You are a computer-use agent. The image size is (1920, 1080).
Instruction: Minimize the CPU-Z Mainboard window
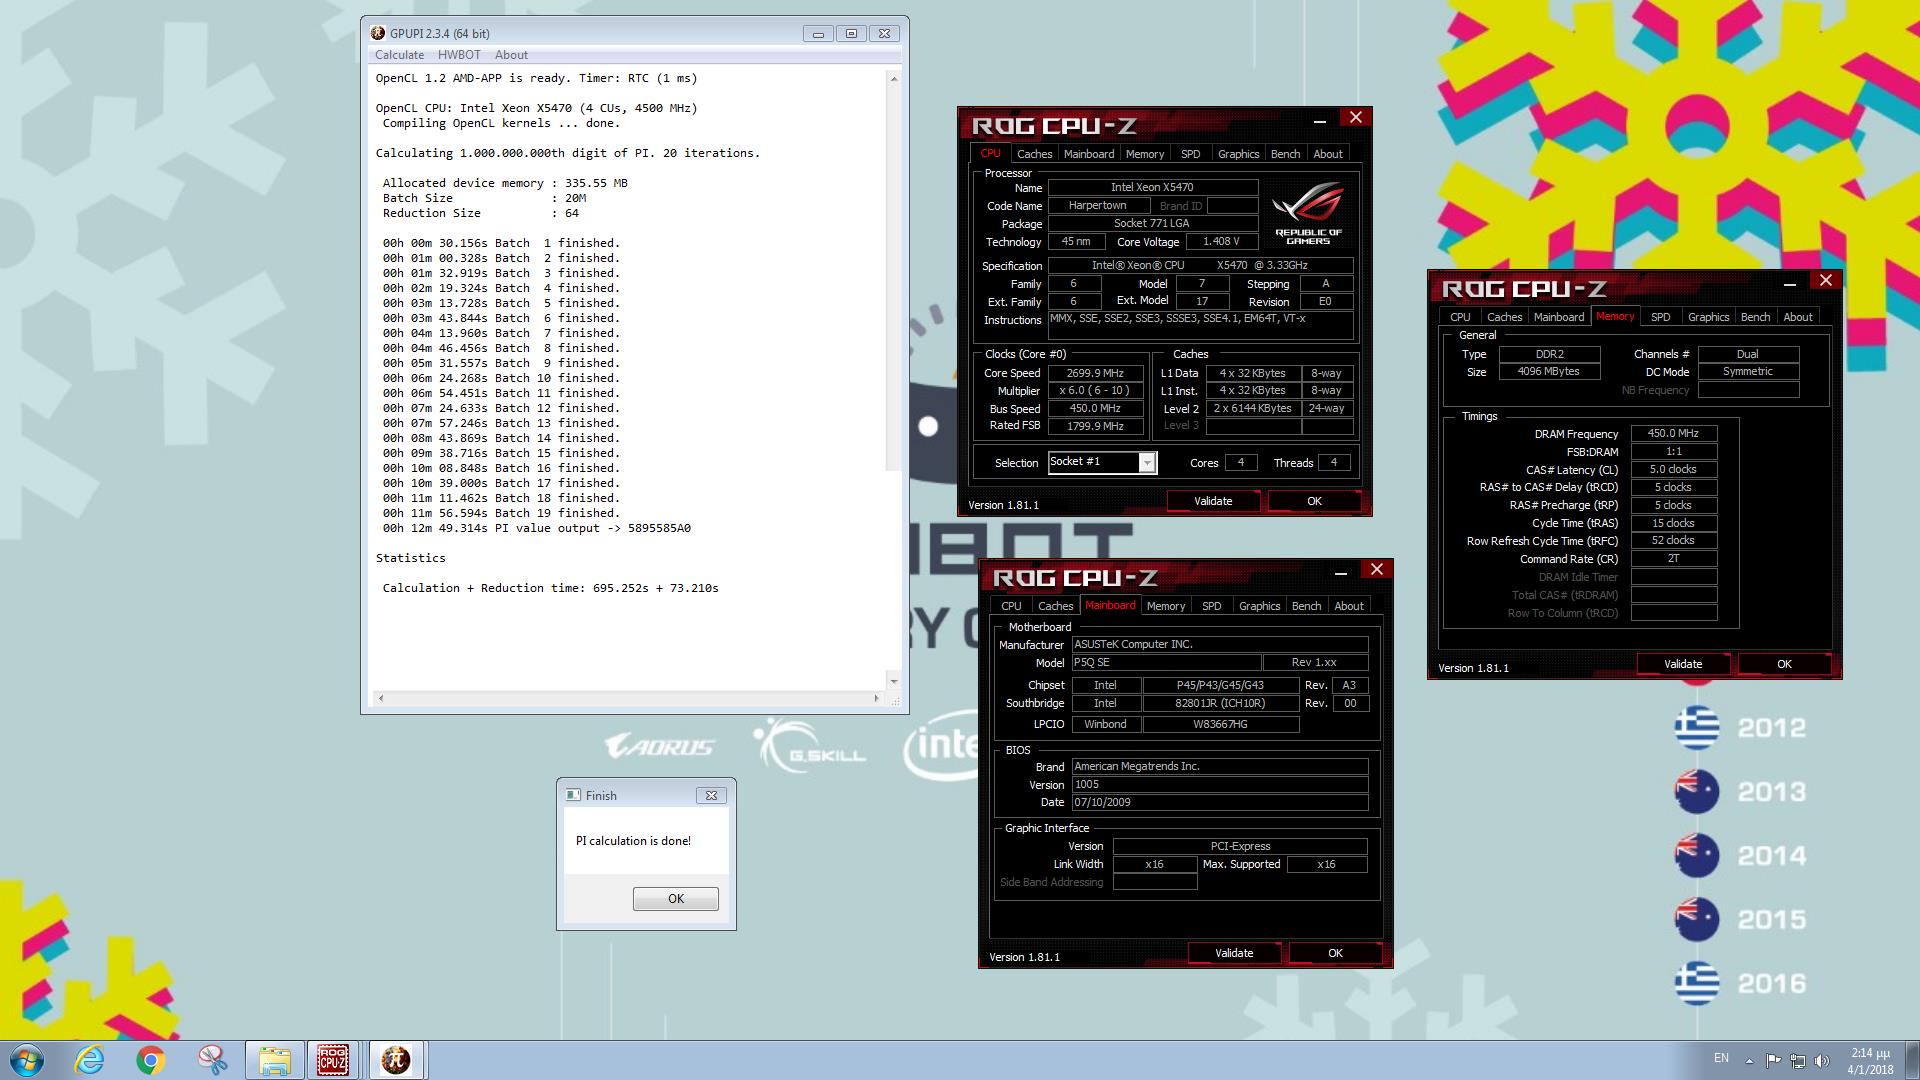tap(1341, 573)
